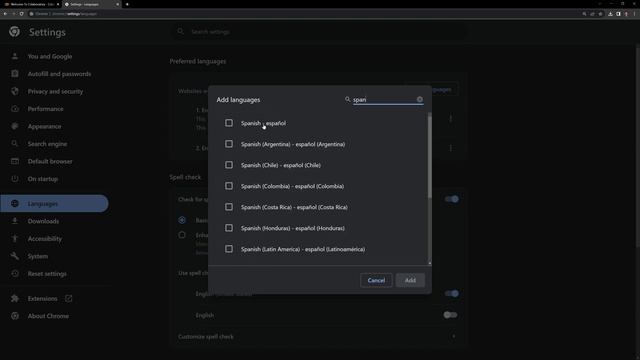Open the Chrome three-dot menu
The image size is (640, 360).
[635, 13]
